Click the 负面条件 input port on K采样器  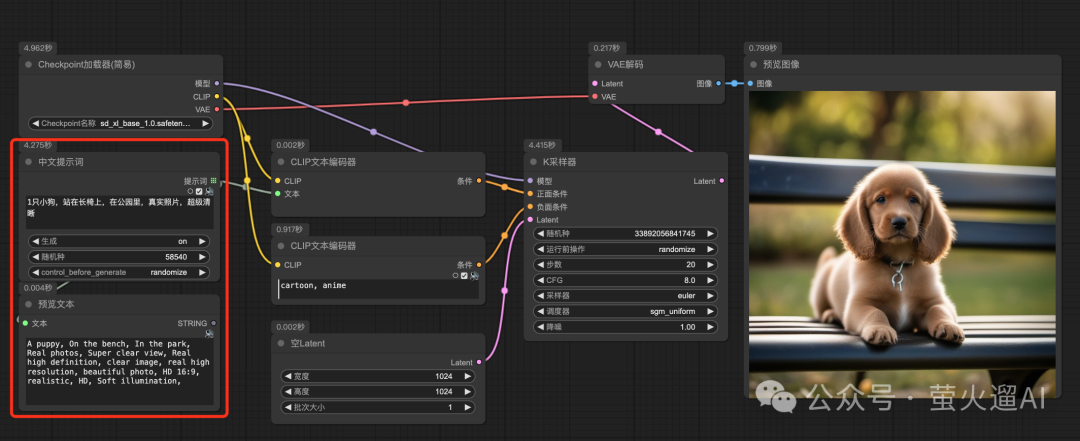point(530,207)
